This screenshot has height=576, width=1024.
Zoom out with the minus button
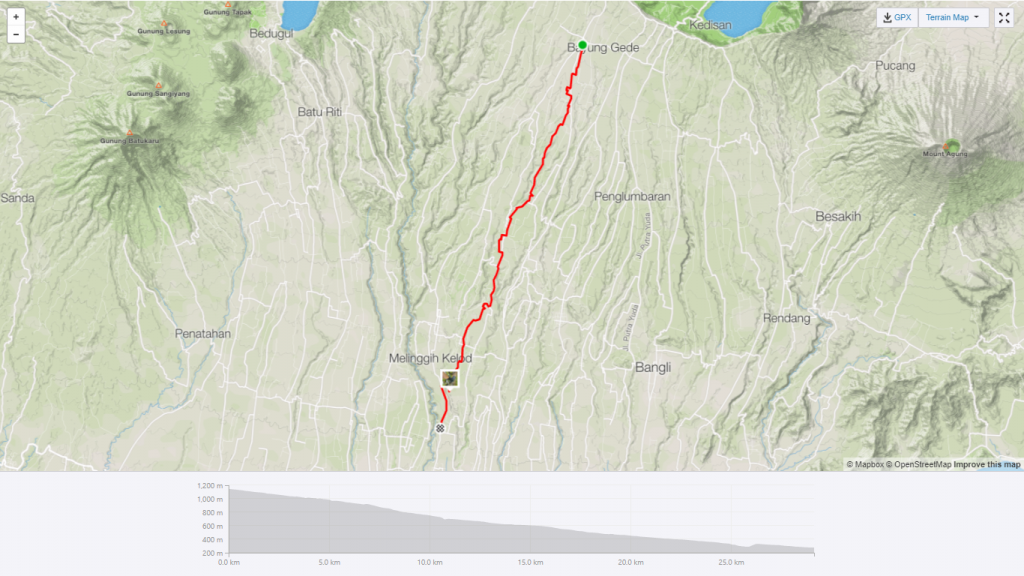pos(16,34)
